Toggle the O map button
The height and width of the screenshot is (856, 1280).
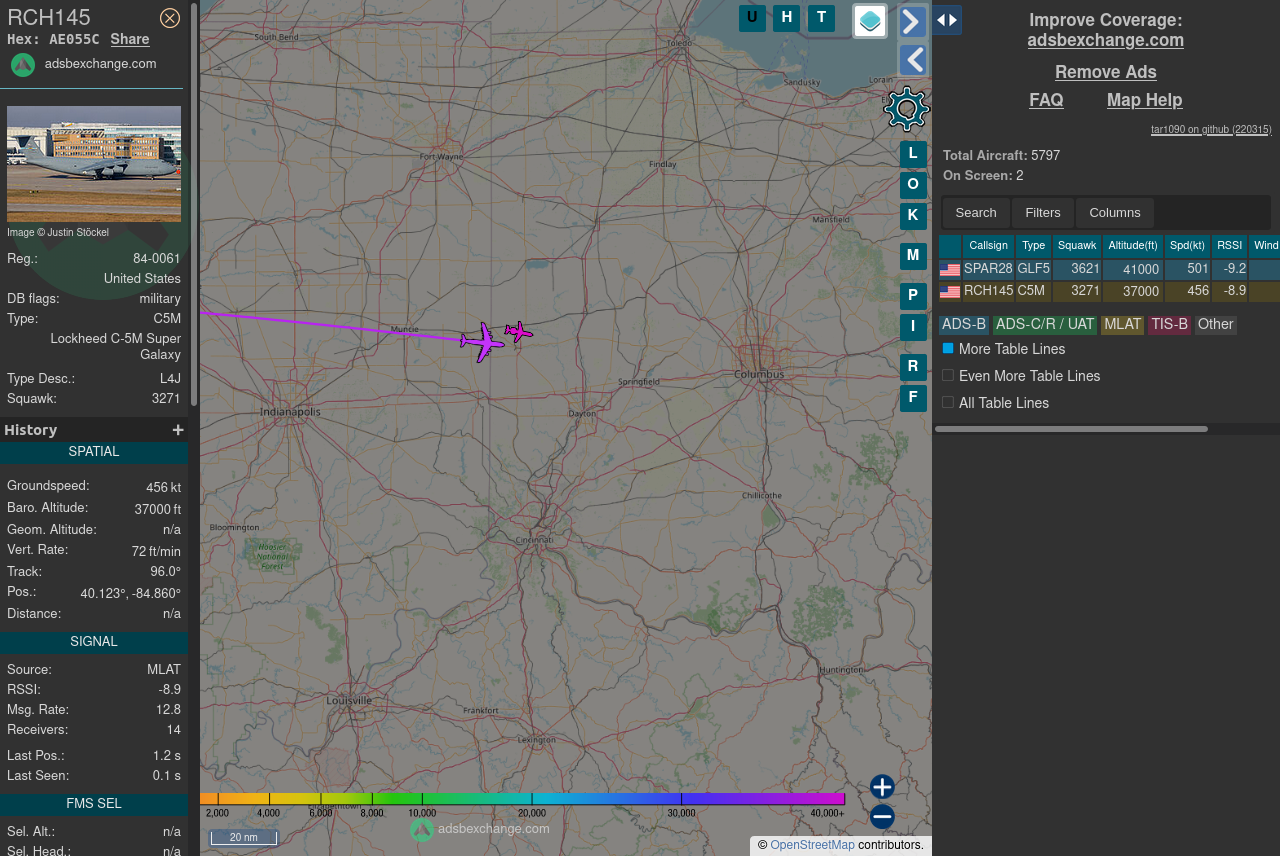pyautogui.click(x=913, y=185)
